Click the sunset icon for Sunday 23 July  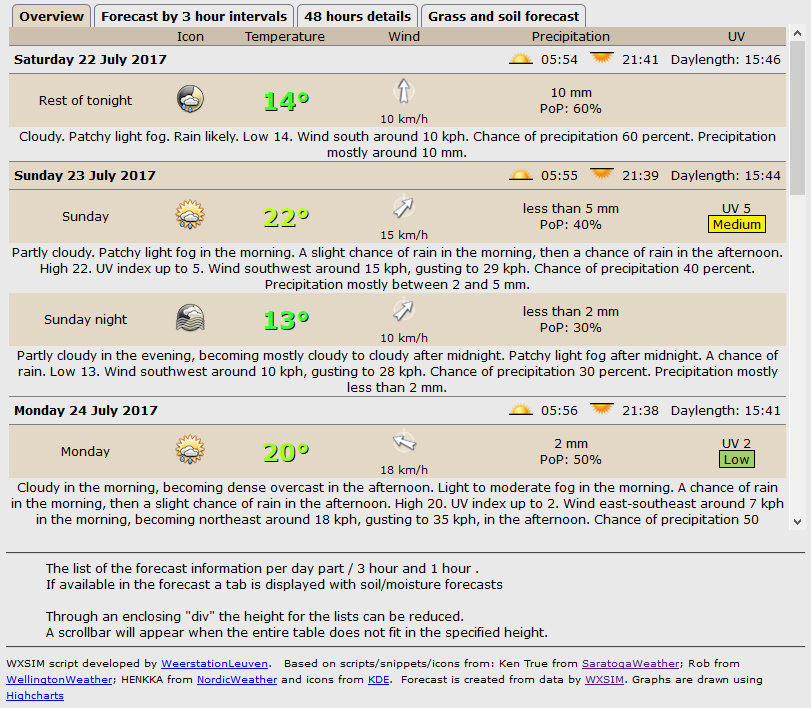point(602,173)
